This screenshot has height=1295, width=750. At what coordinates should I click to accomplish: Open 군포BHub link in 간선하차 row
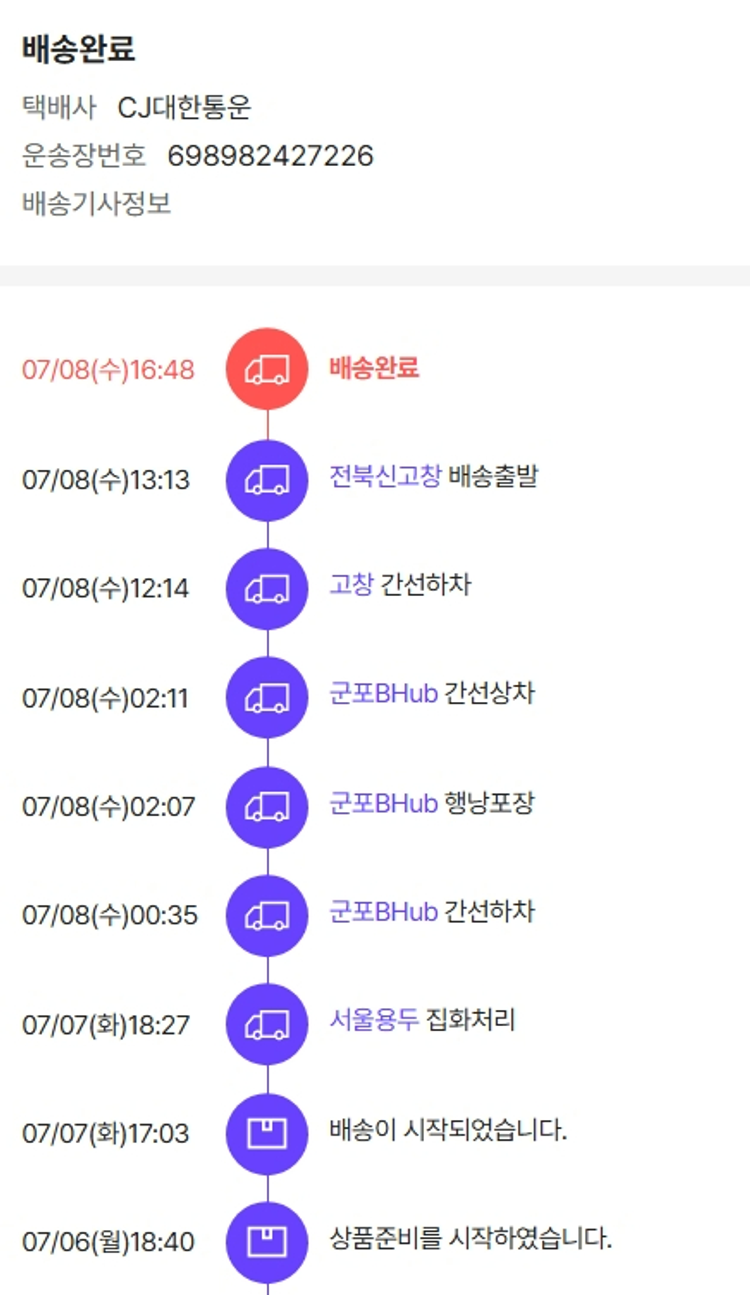pos(384,911)
